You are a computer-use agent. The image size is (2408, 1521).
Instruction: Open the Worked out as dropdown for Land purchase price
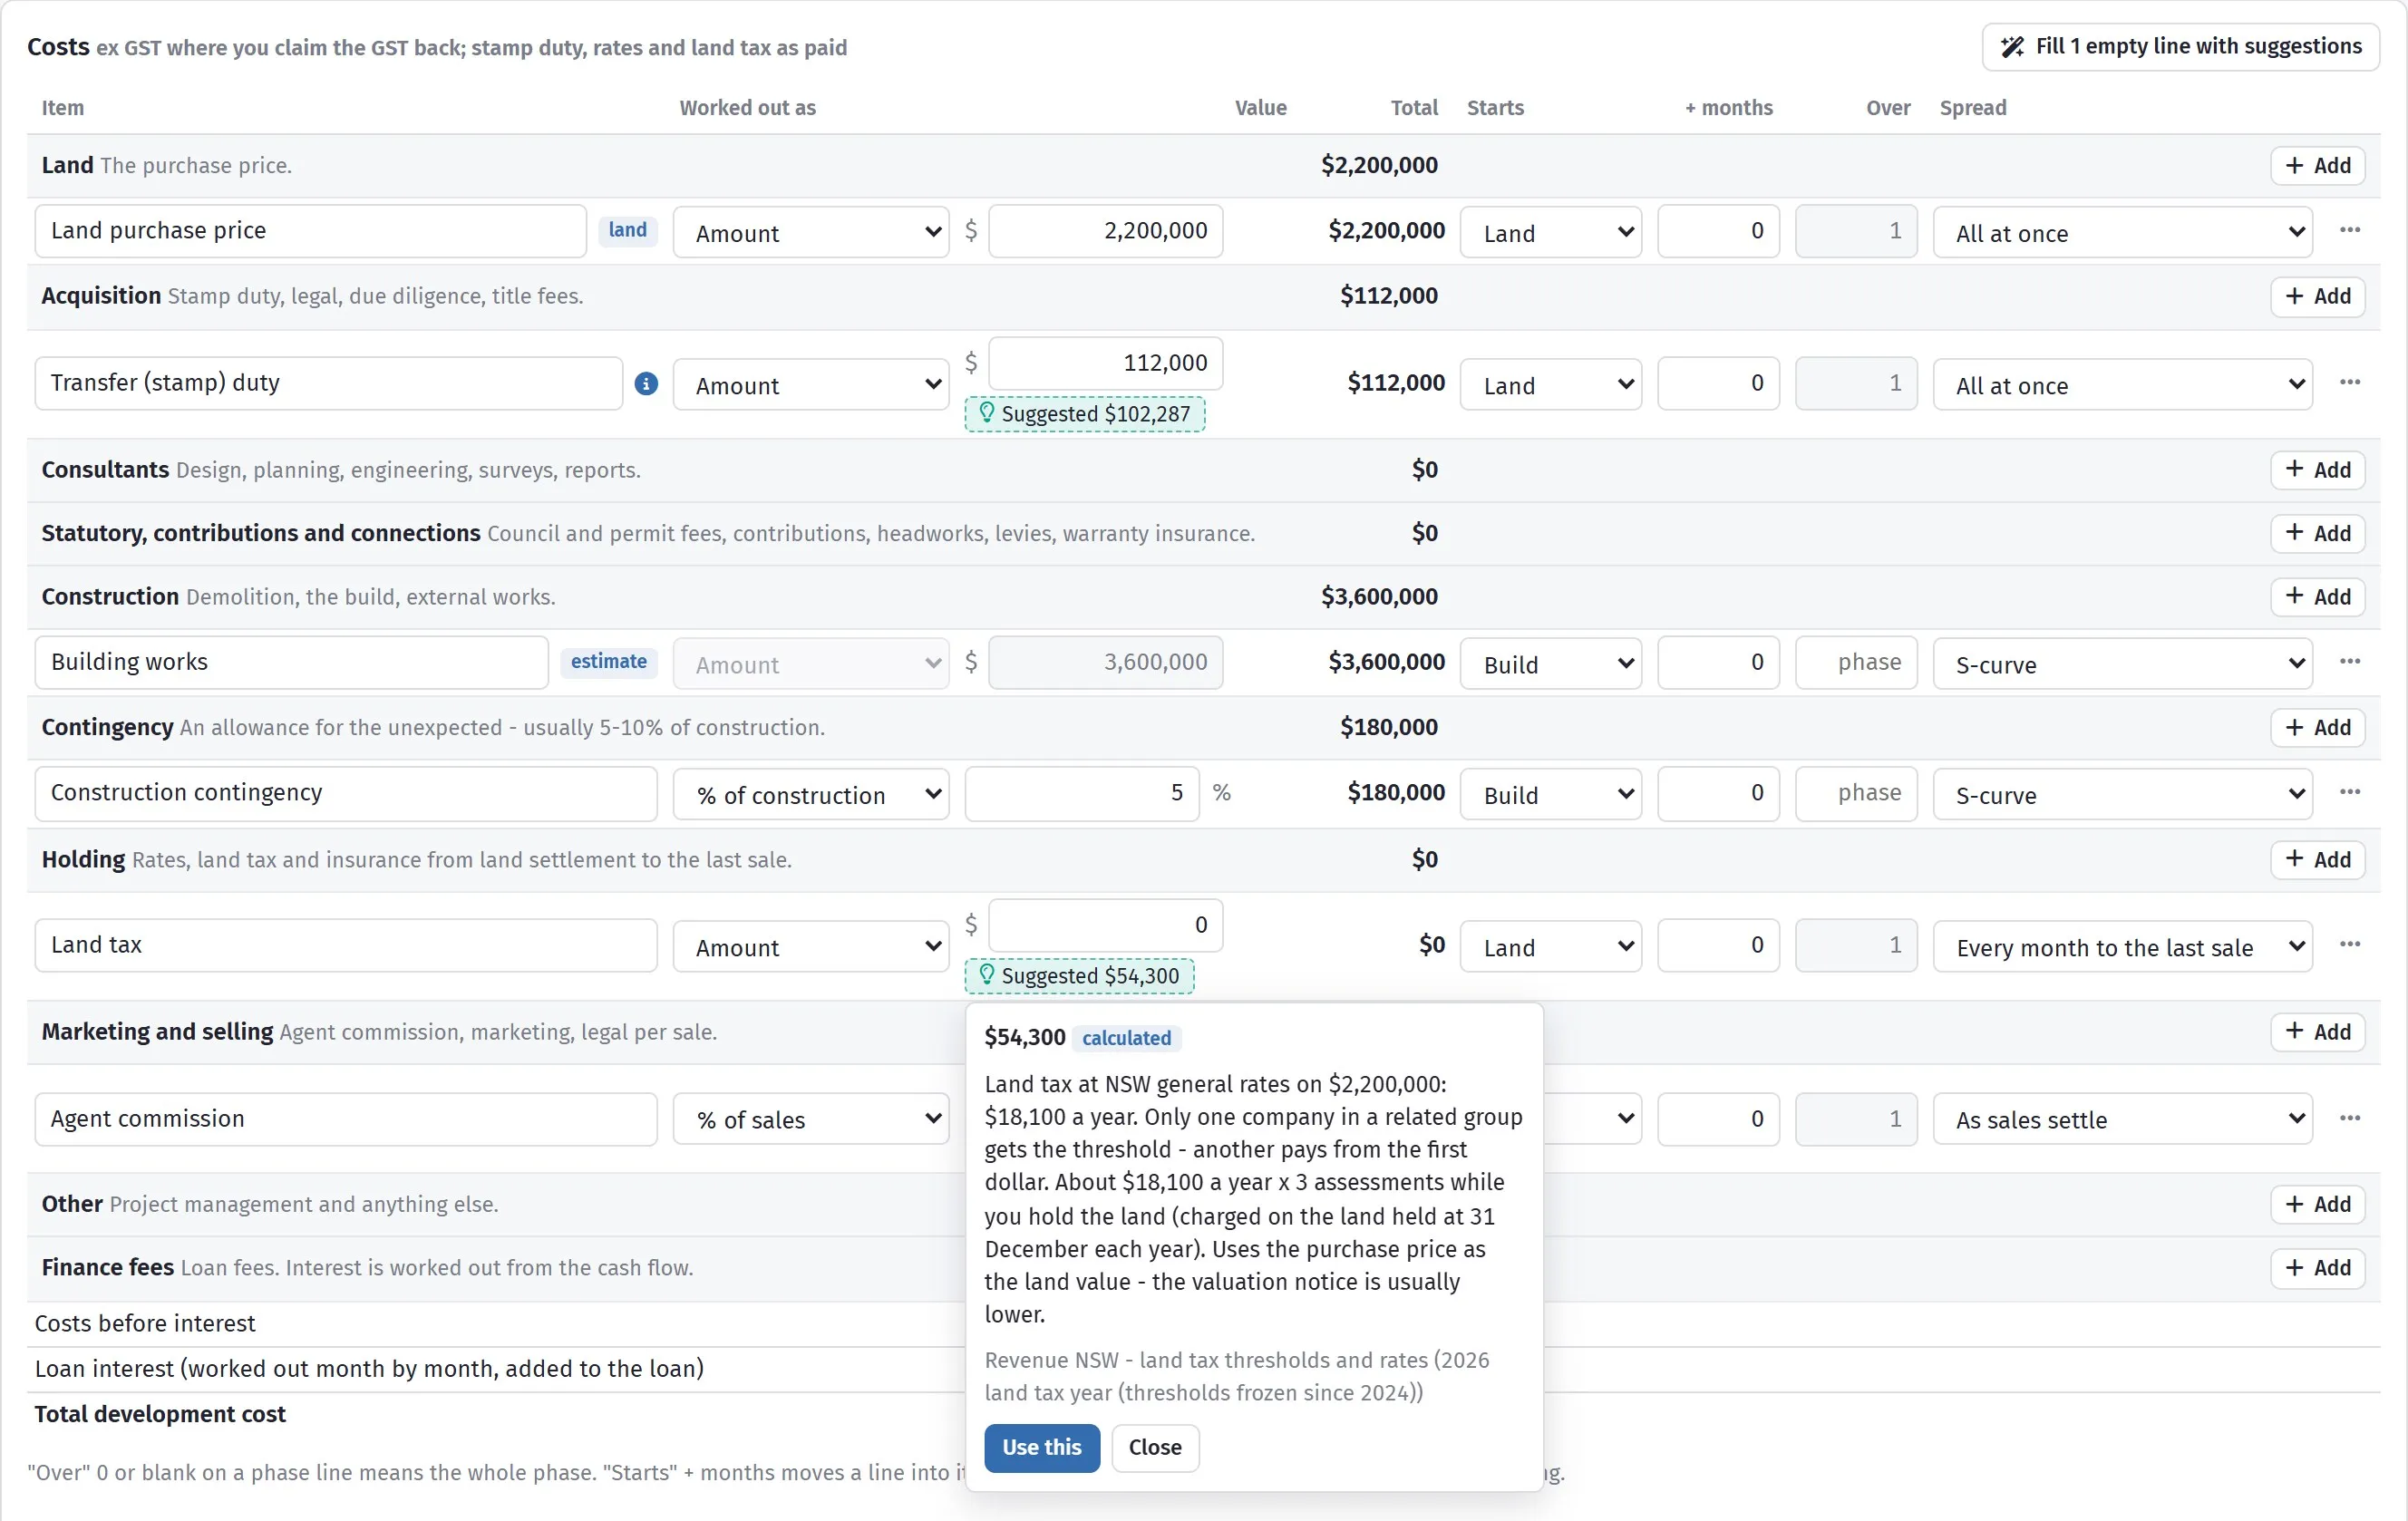point(811,232)
